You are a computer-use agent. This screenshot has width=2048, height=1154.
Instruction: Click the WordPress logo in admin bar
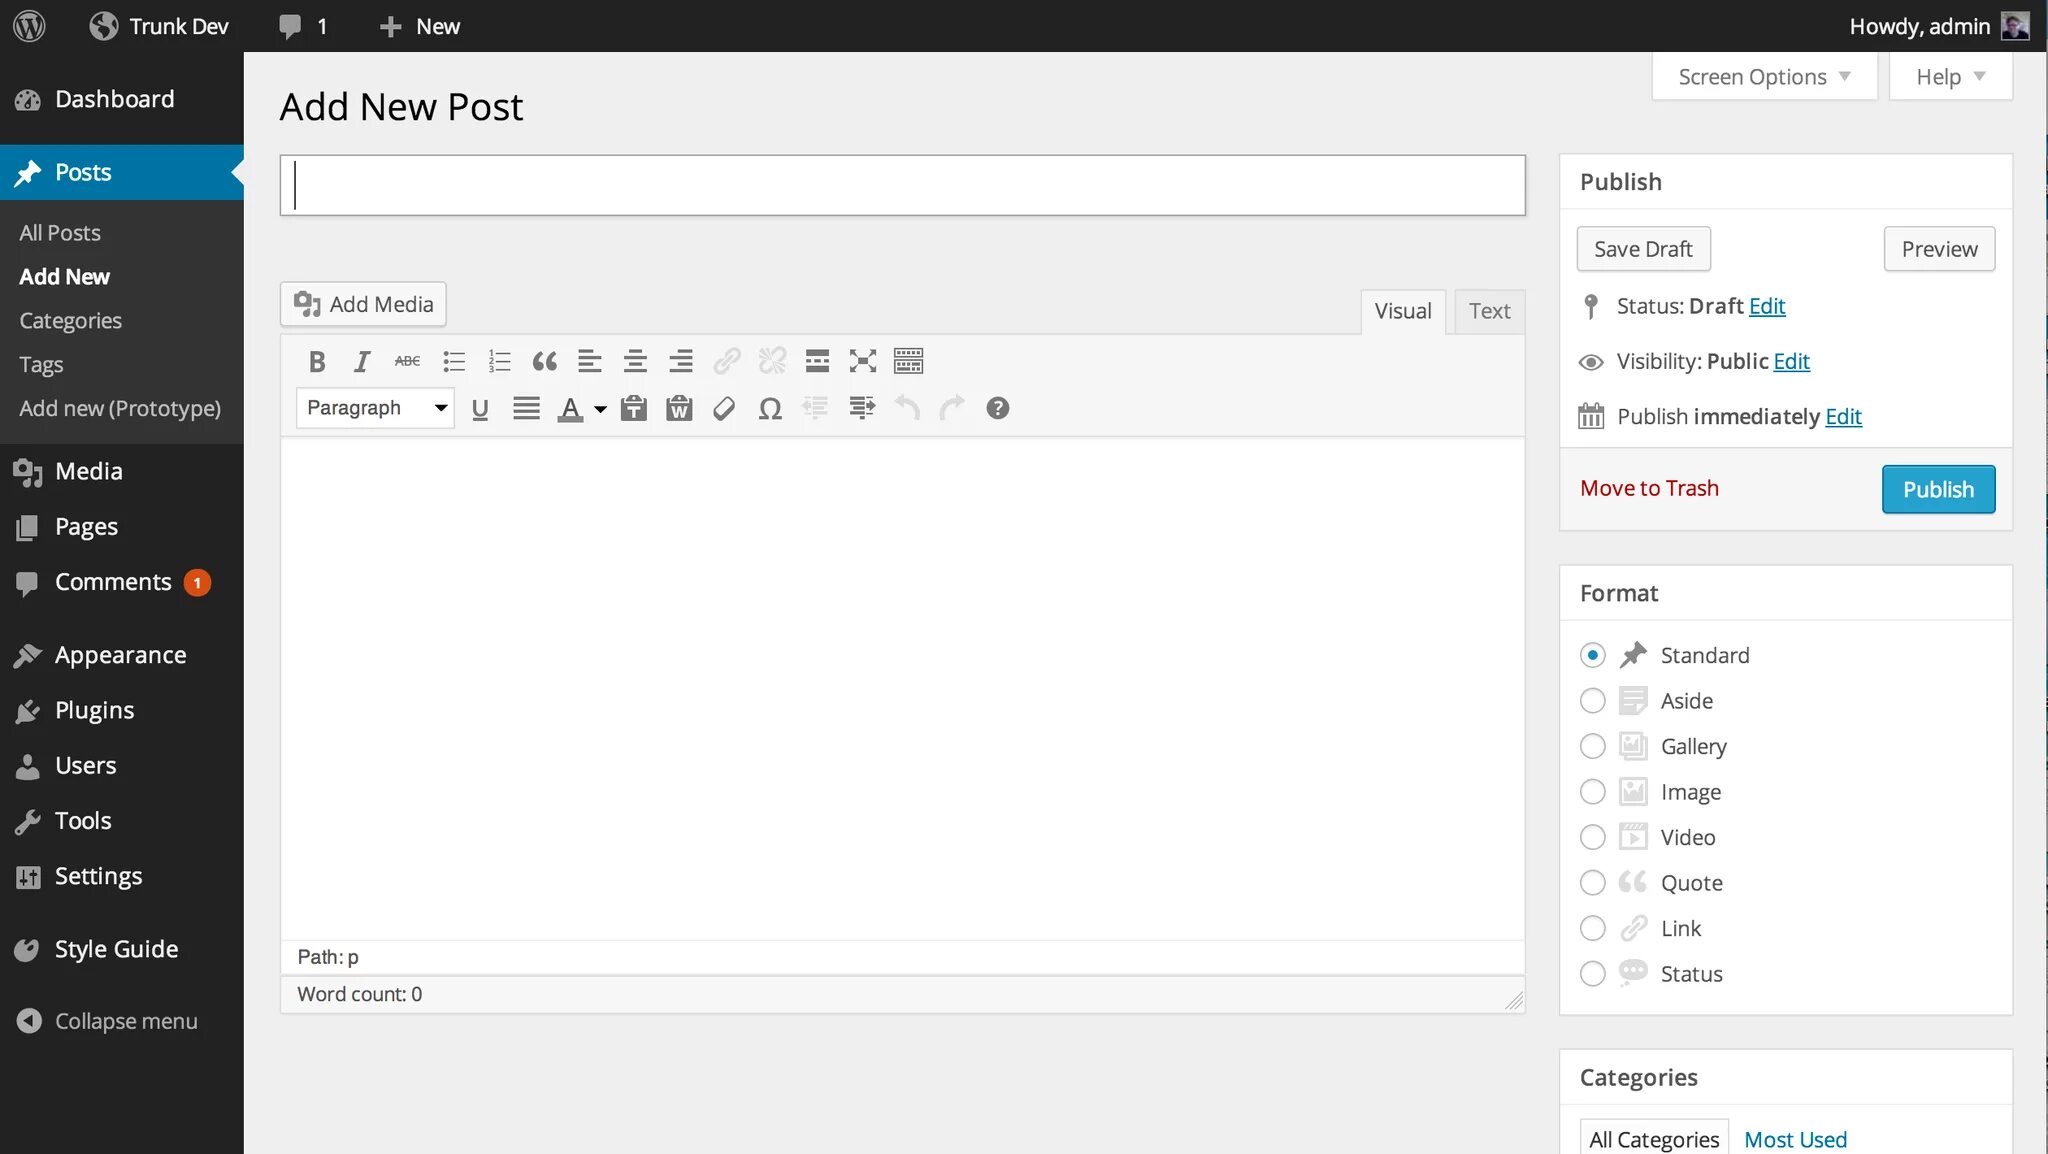pyautogui.click(x=30, y=26)
